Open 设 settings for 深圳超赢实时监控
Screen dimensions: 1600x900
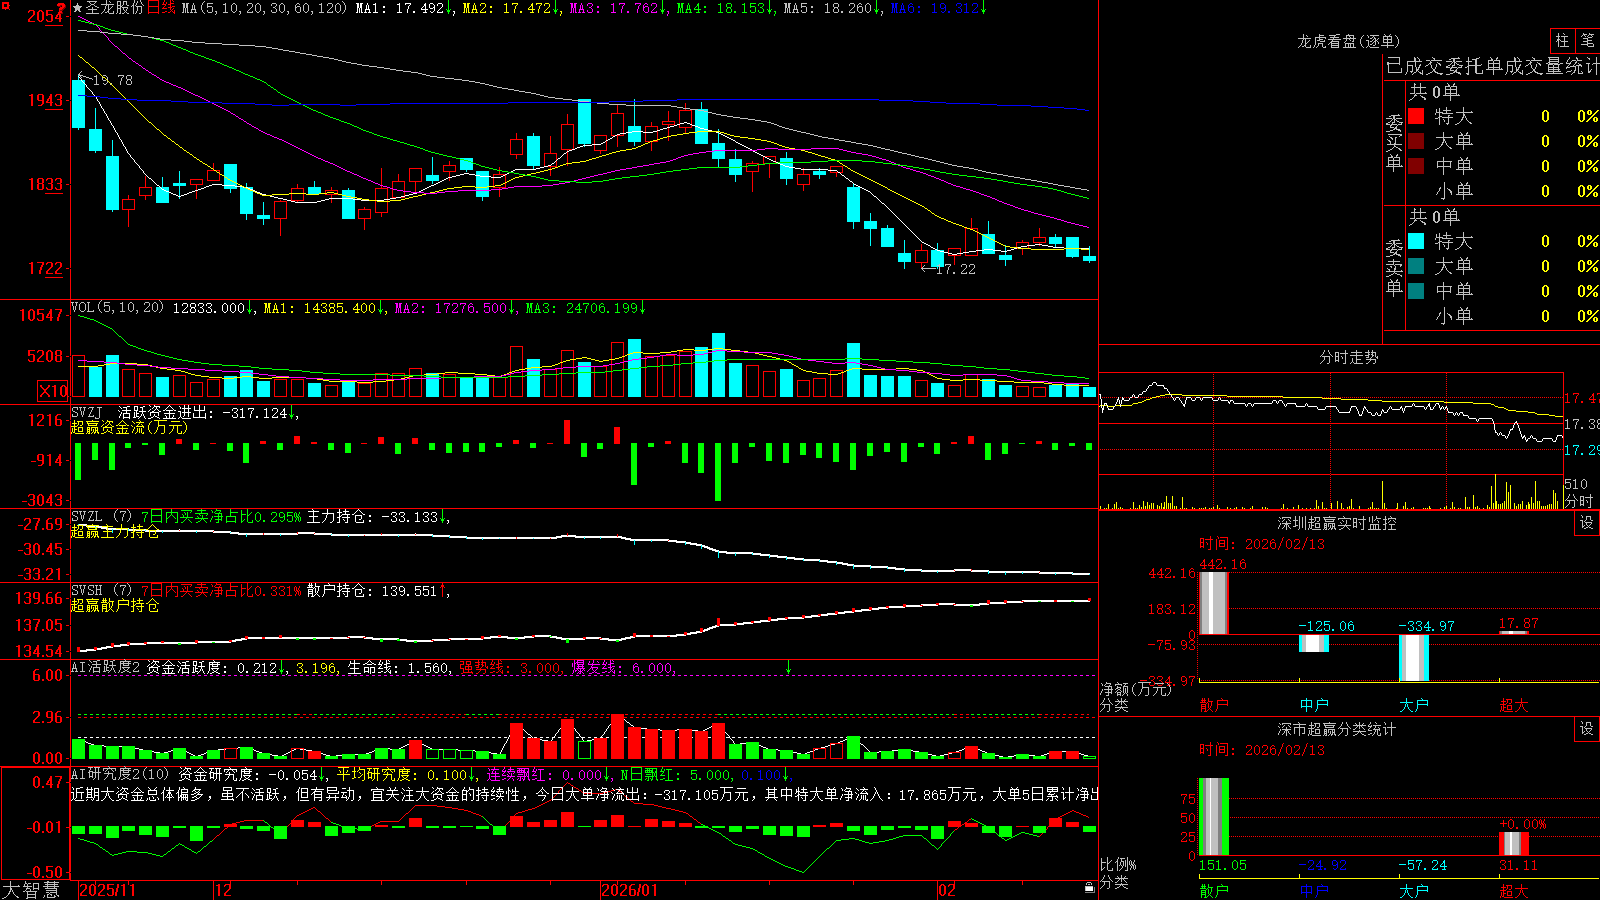click(1587, 523)
